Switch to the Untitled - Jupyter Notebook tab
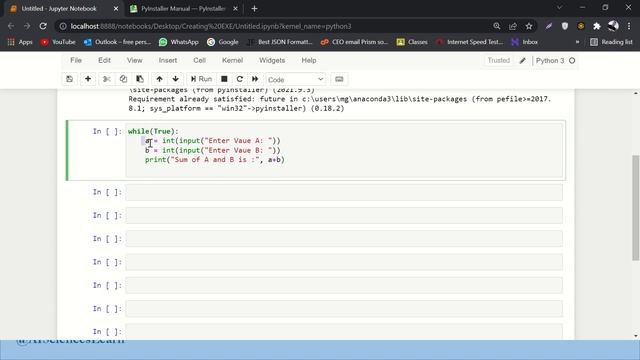The height and width of the screenshot is (360, 640). 59,9
